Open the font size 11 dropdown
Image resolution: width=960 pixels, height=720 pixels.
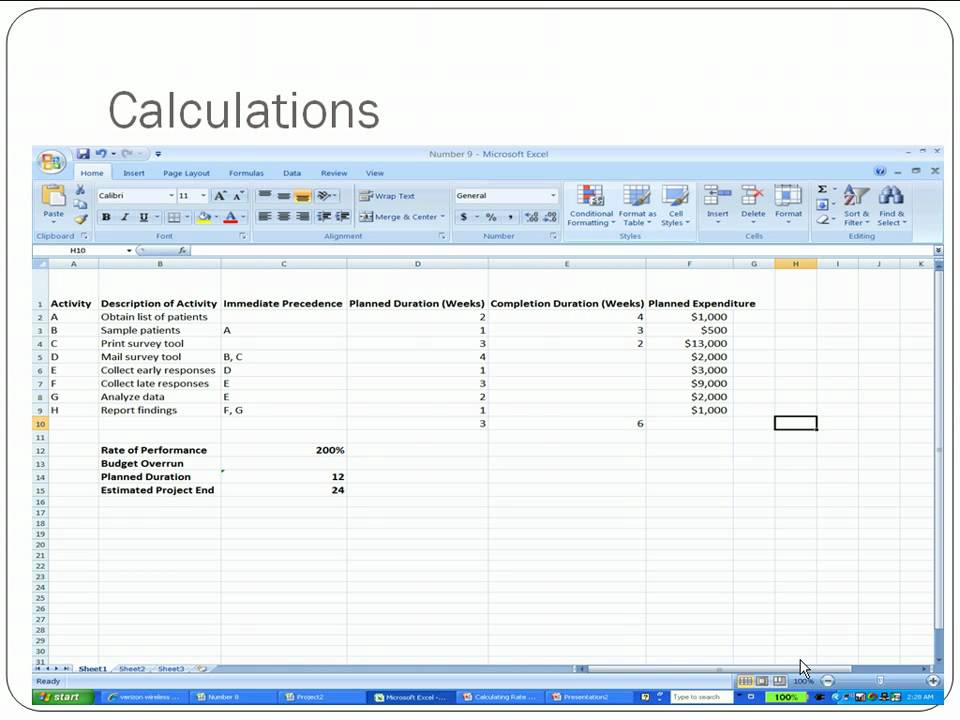[204, 196]
